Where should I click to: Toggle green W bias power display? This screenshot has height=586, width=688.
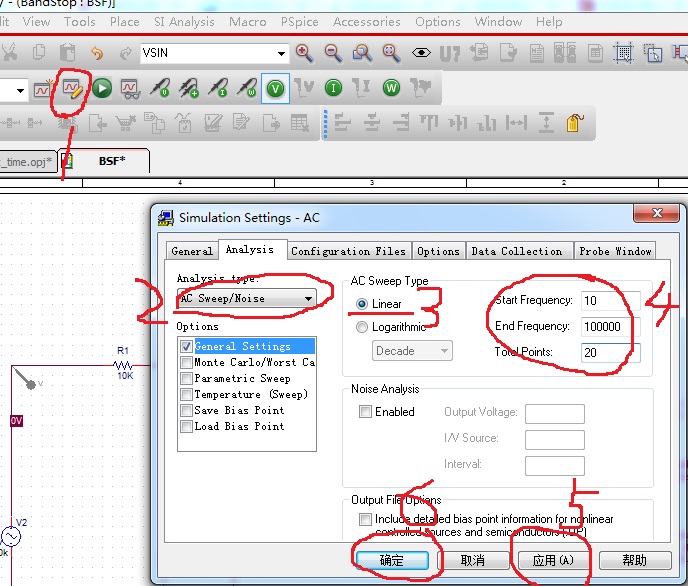[x=391, y=88]
